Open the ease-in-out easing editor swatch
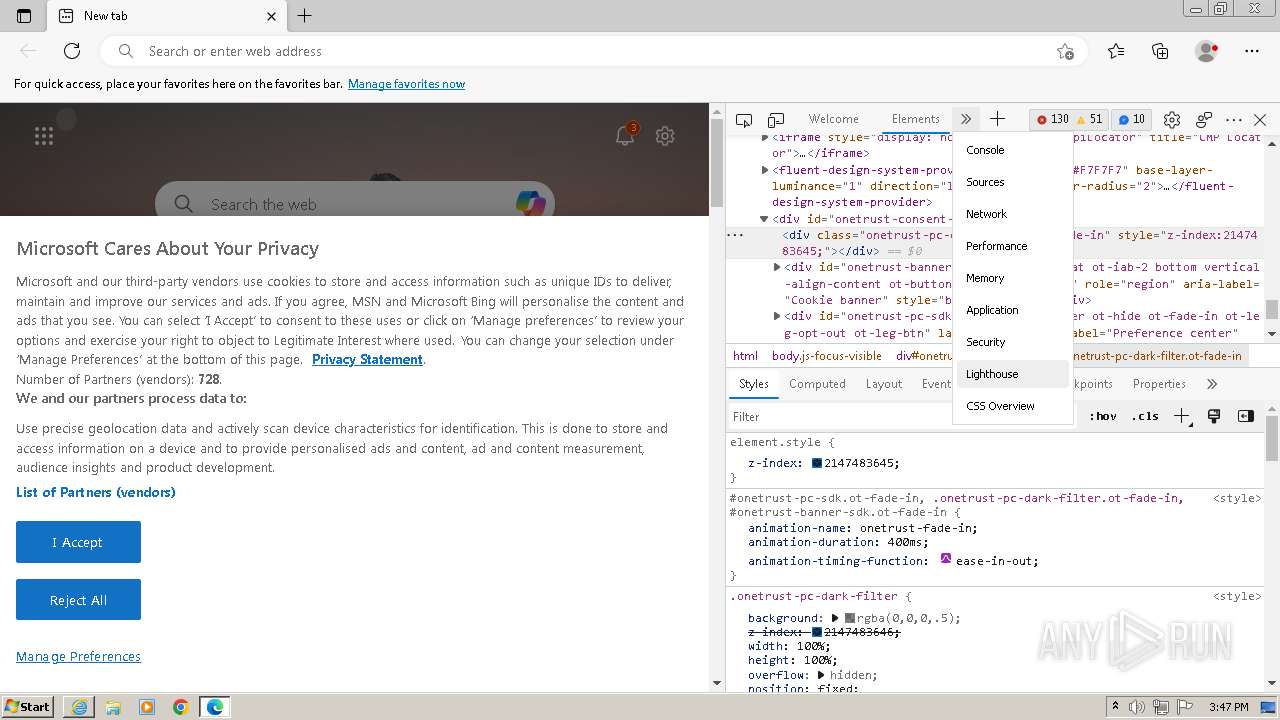 pos(946,560)
